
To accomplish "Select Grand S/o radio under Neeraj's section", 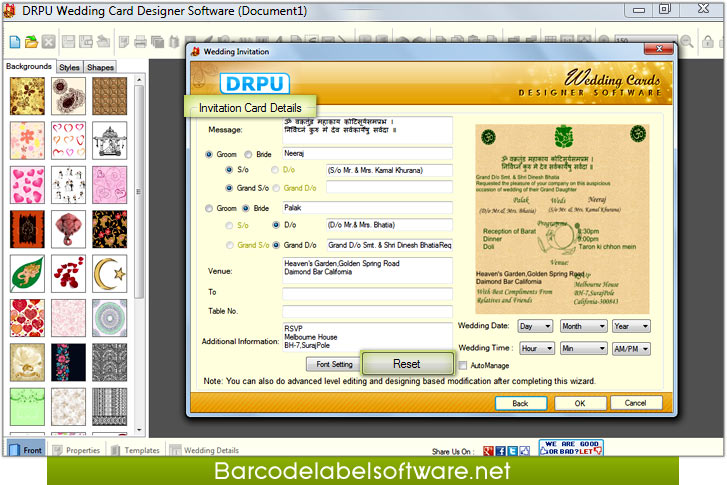I will 229,188.
